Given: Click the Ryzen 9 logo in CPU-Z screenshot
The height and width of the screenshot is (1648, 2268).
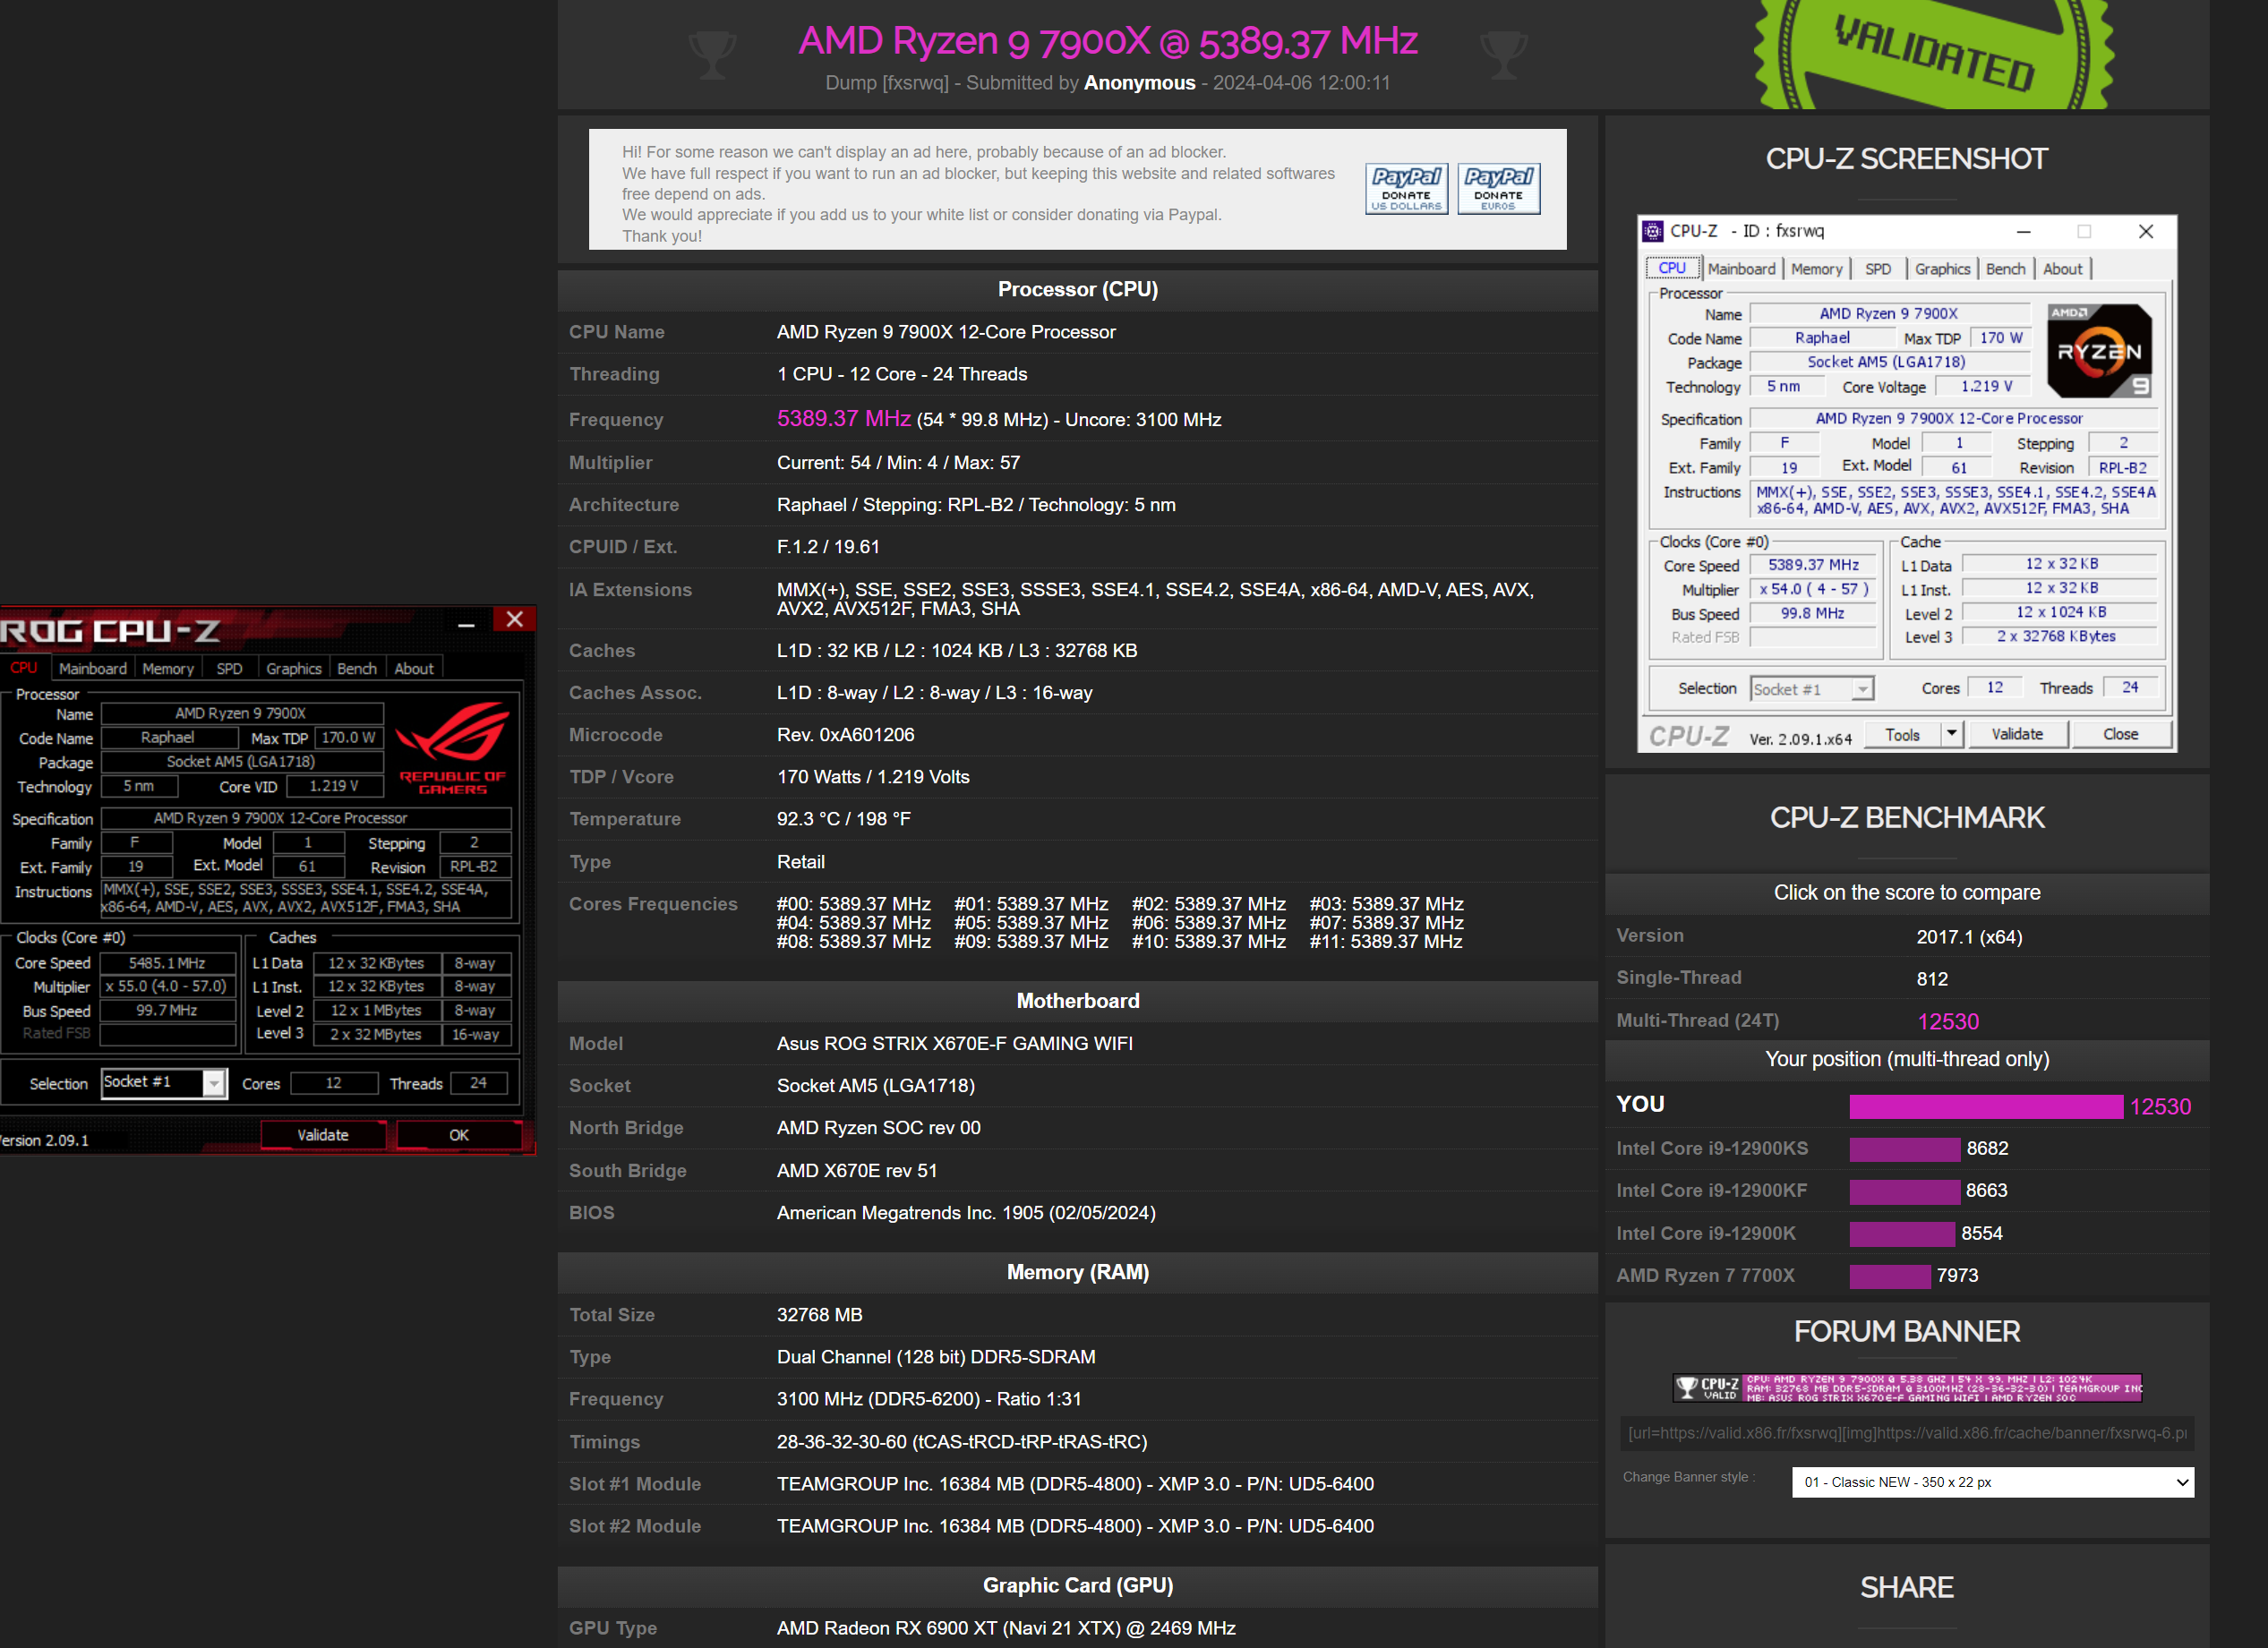Looking at the screenshot, I should click(x=2099, y=351).
